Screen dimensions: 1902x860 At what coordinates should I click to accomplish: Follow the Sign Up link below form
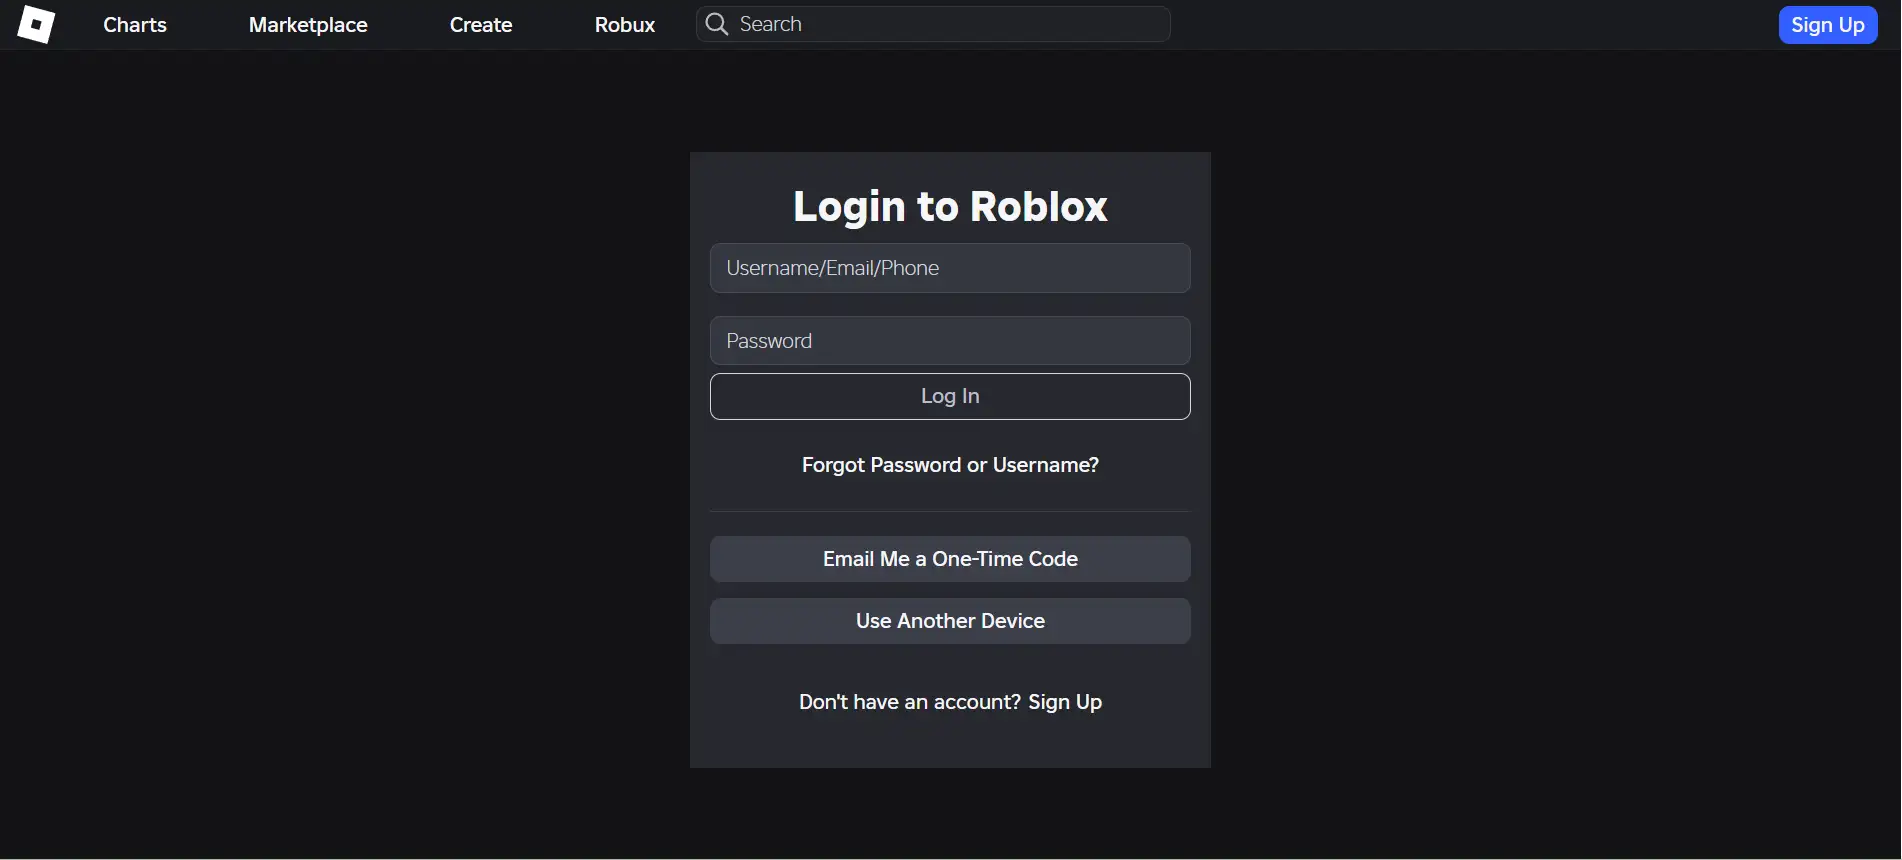click(1065, 702)
